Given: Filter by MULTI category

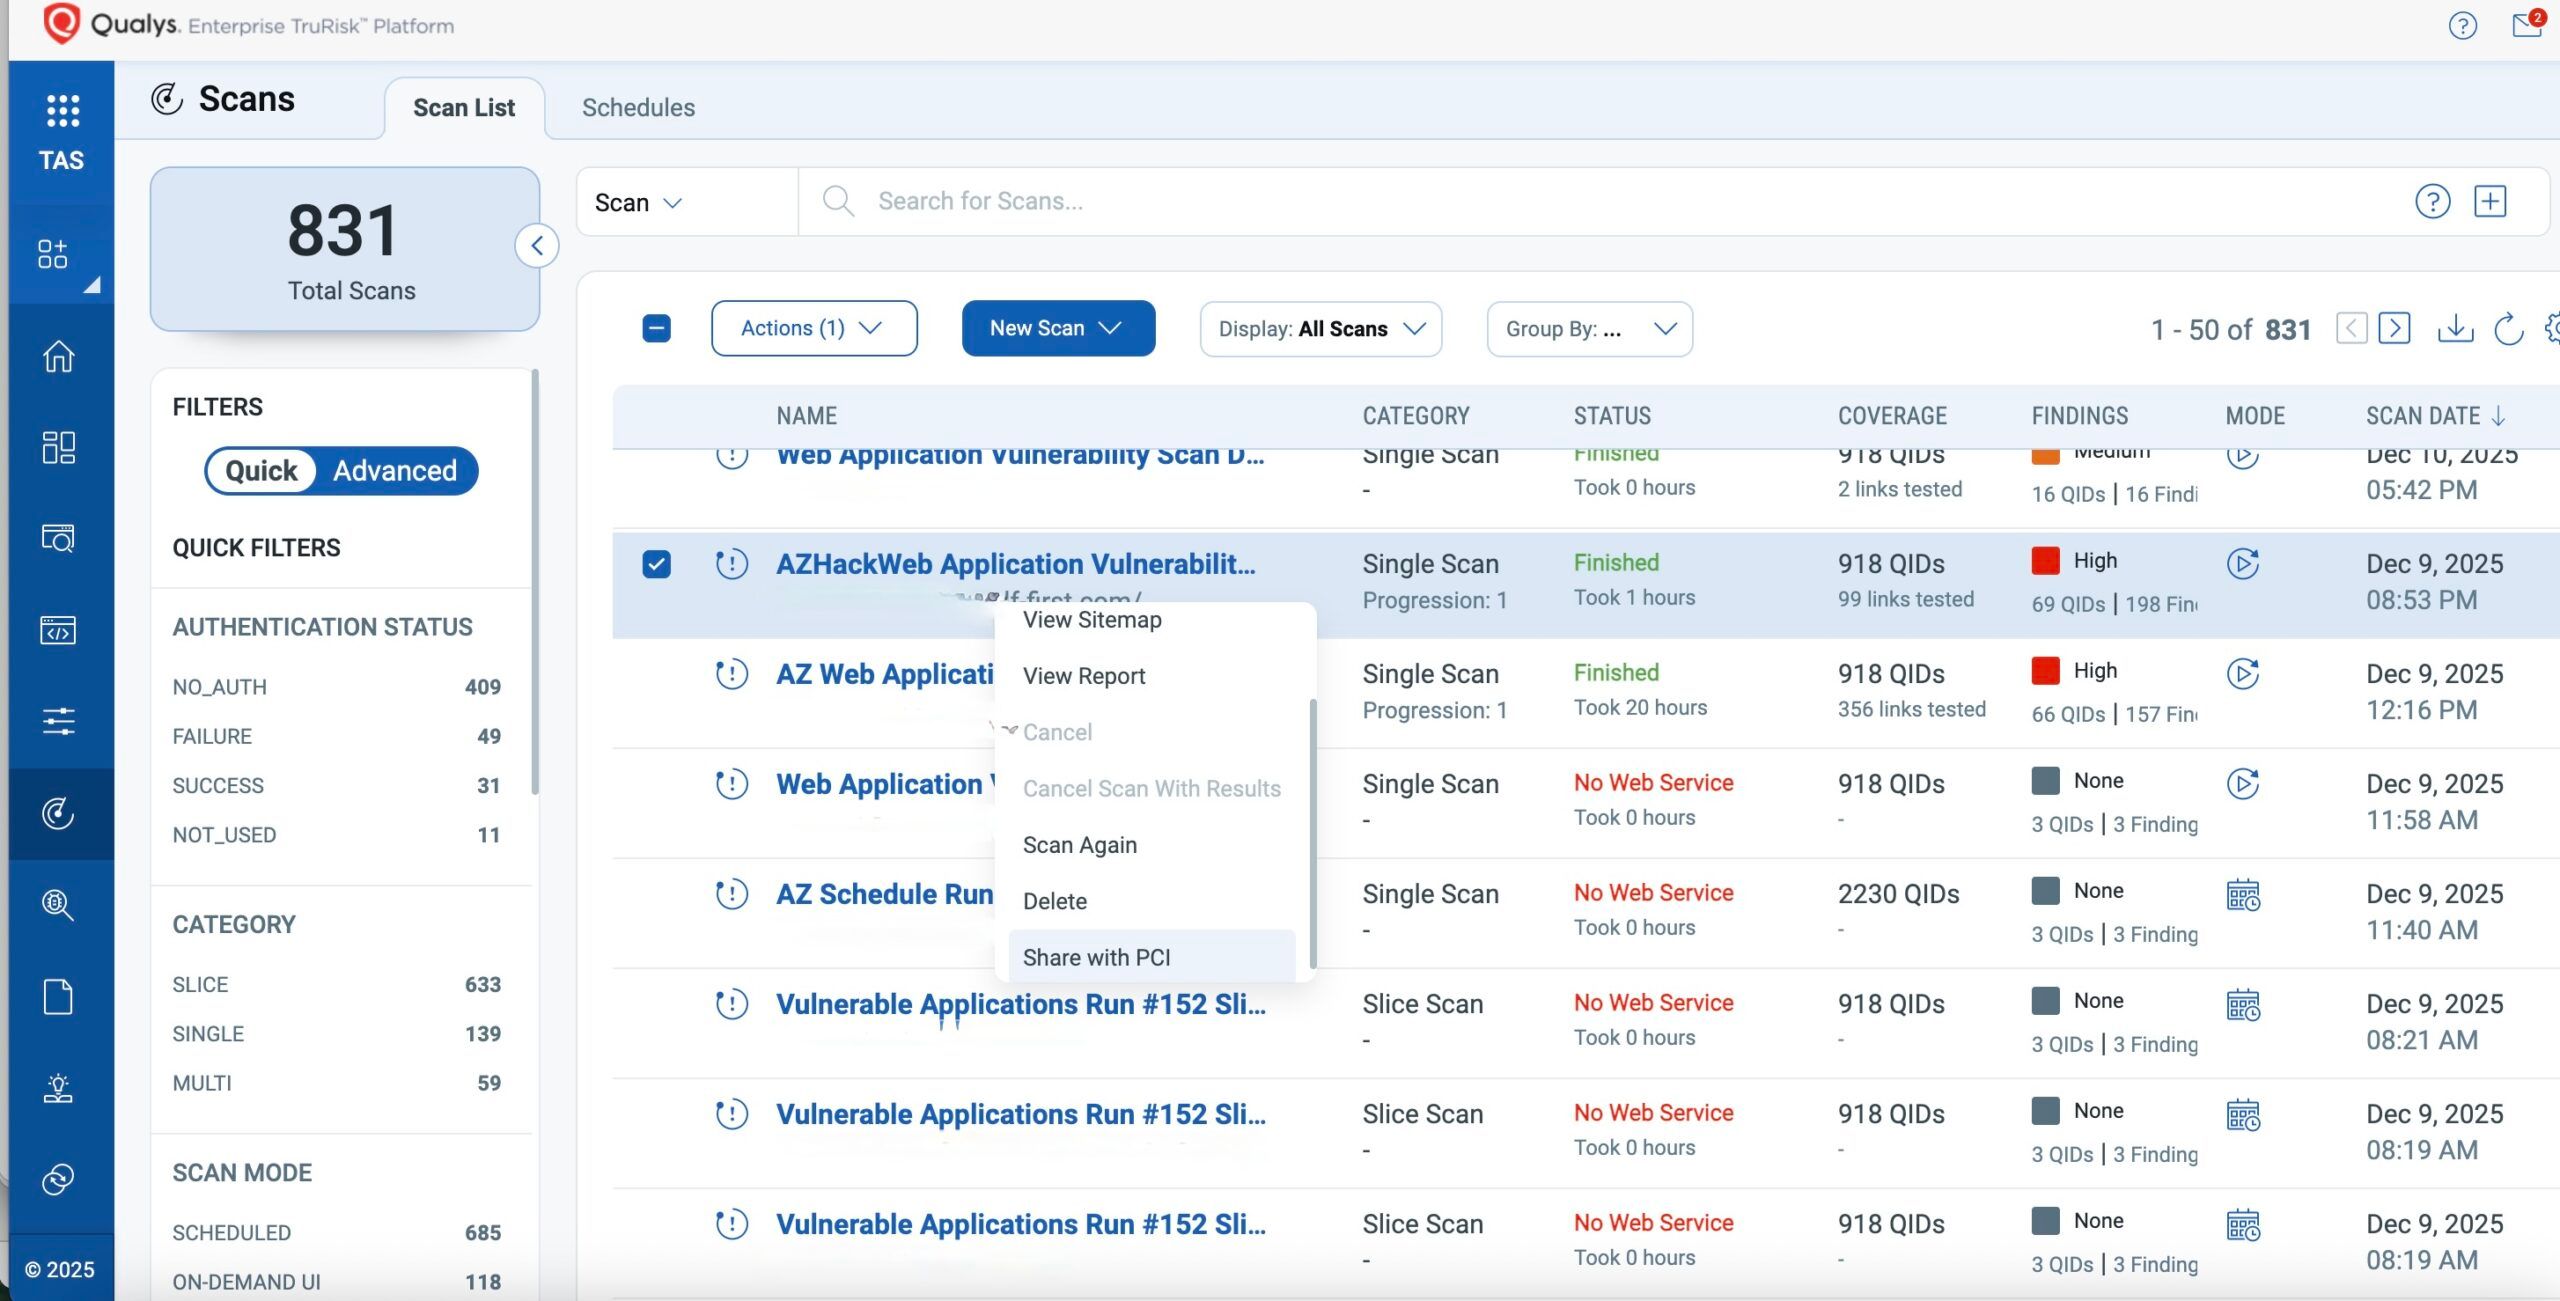Looking at the screenshot, I should coord(337,1083).
